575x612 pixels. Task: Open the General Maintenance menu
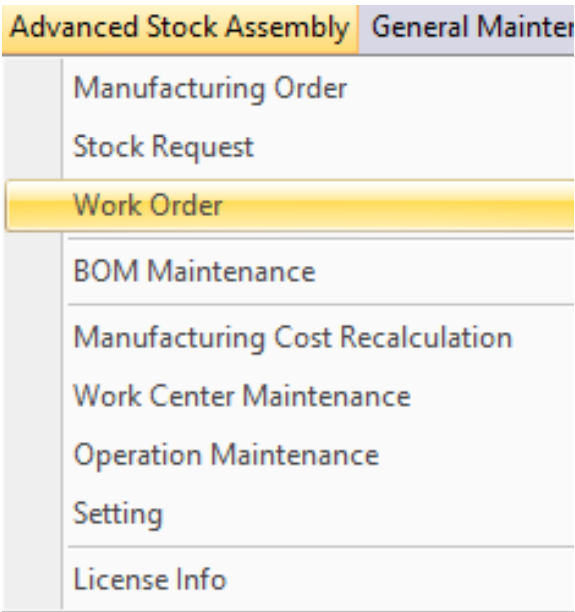(x=467, y=29)
